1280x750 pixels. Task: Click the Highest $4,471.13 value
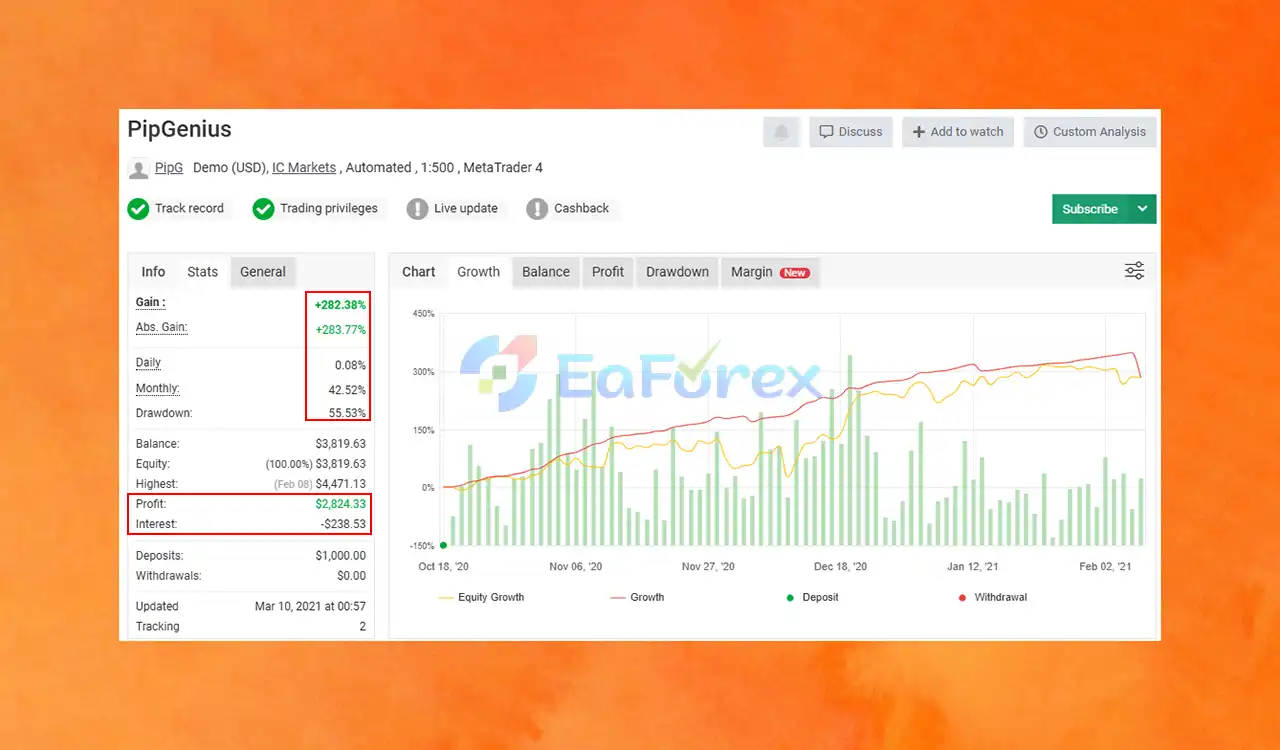click(x=340, y=484)
